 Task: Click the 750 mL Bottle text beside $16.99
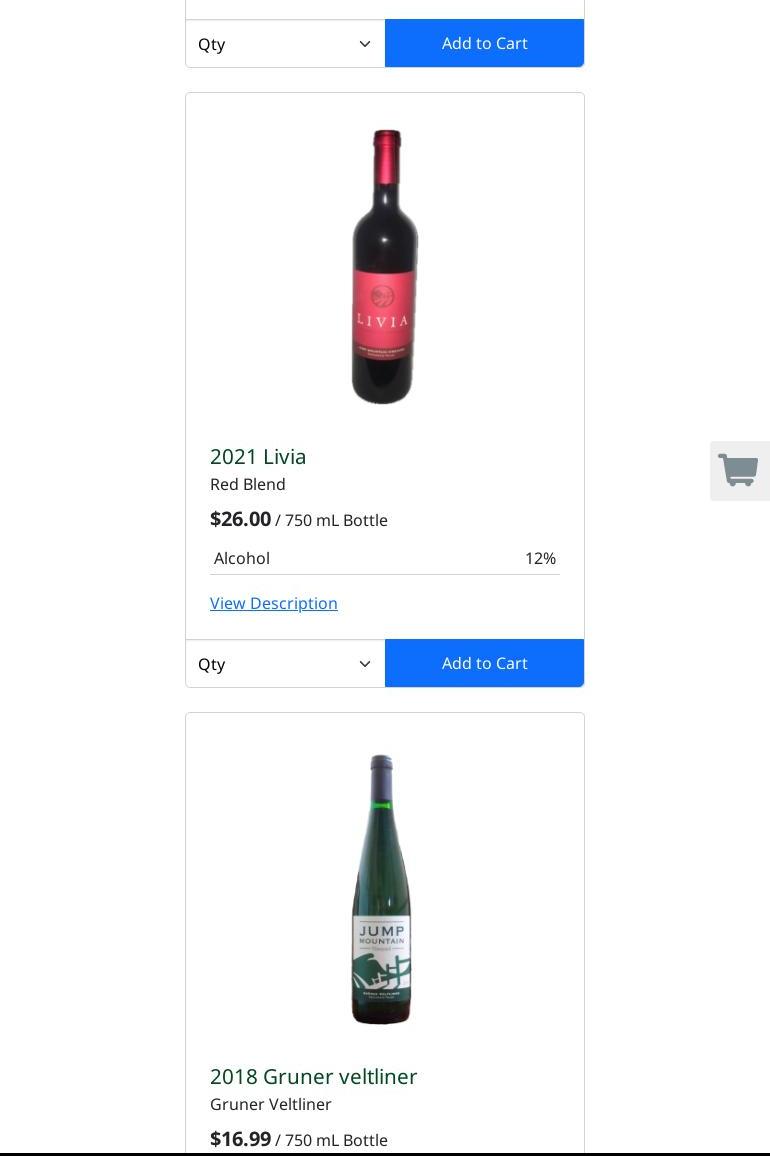[x=336, y=1140]
